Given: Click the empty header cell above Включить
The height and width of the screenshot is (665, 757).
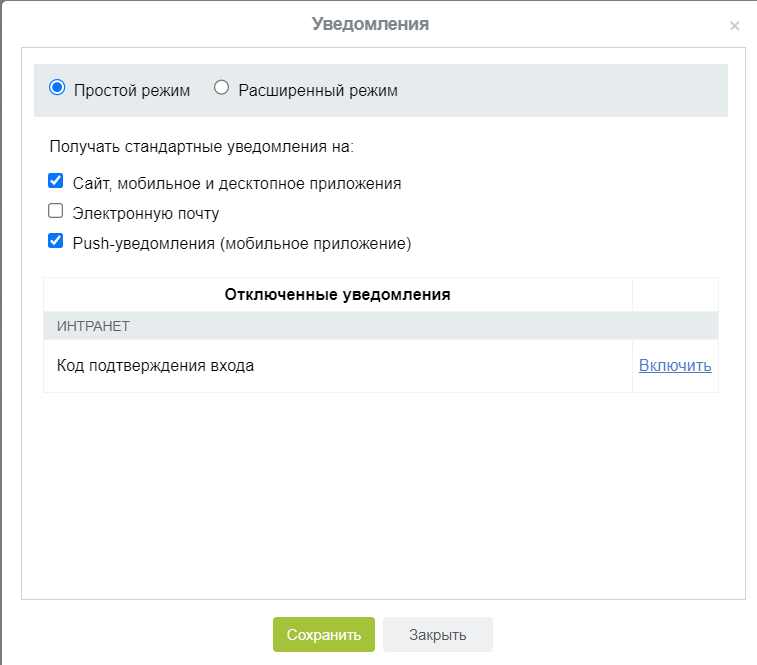Looking at the screenshot, I should tap(675, 295).
